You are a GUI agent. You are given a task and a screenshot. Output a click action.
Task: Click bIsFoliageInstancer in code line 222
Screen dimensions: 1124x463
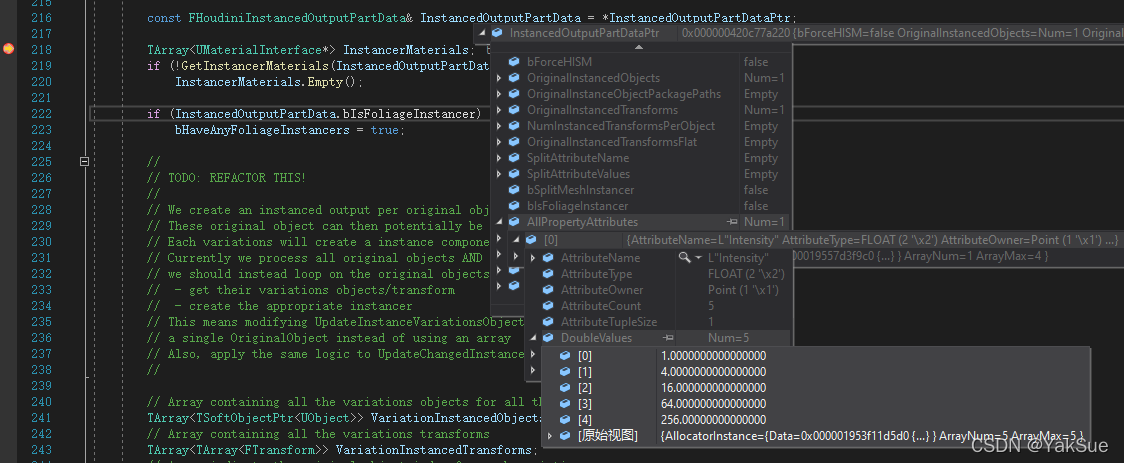(411, 114)
